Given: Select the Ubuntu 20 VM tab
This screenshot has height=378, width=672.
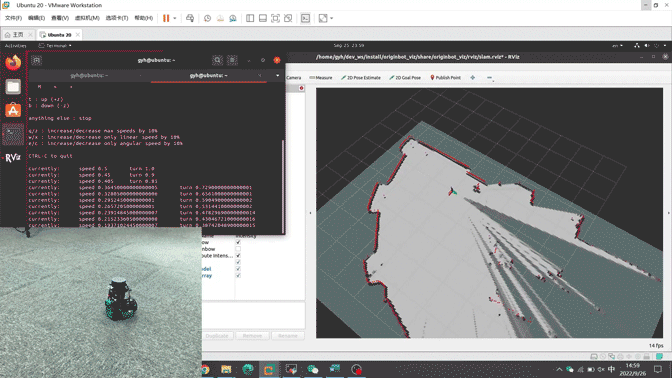Looking at the screenshot, I should point(59,35).
